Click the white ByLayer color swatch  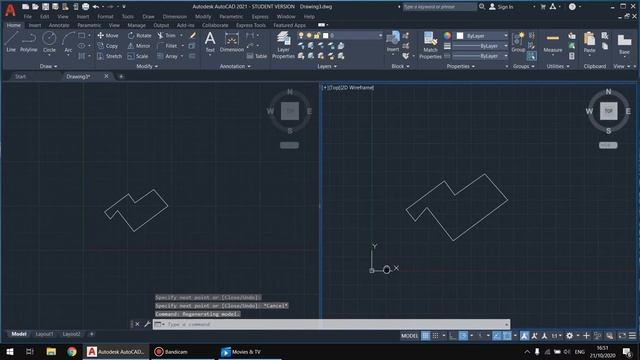pyautogui.click(x=460, y=36)
